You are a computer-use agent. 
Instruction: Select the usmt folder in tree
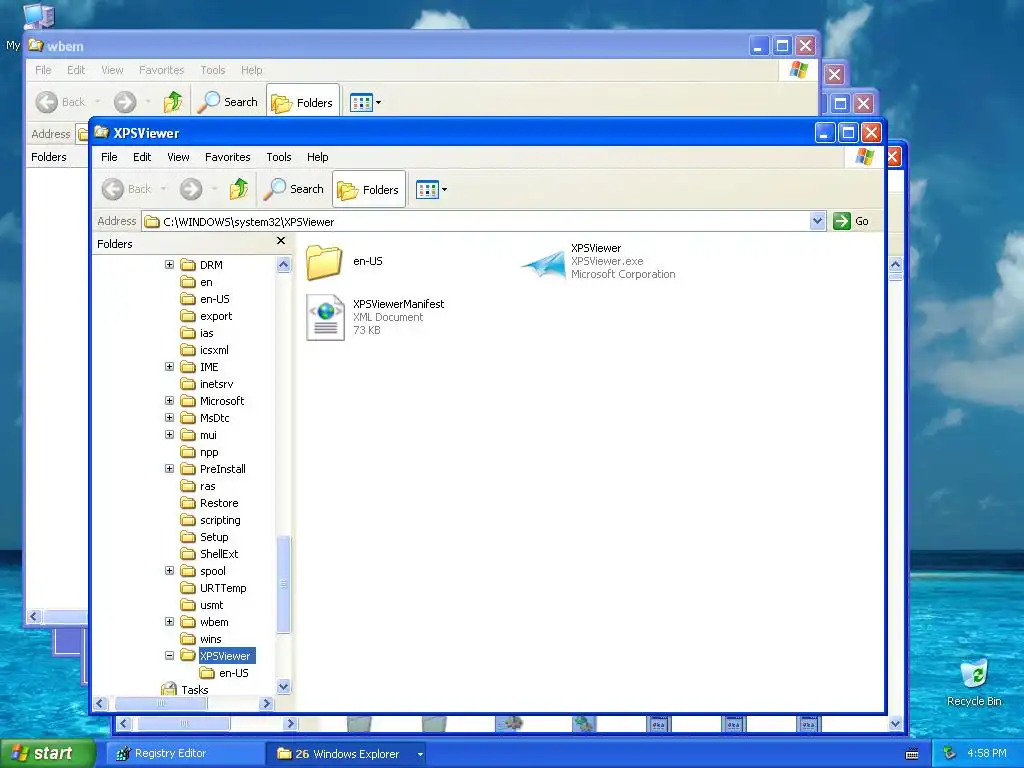[x=212, y=605]
